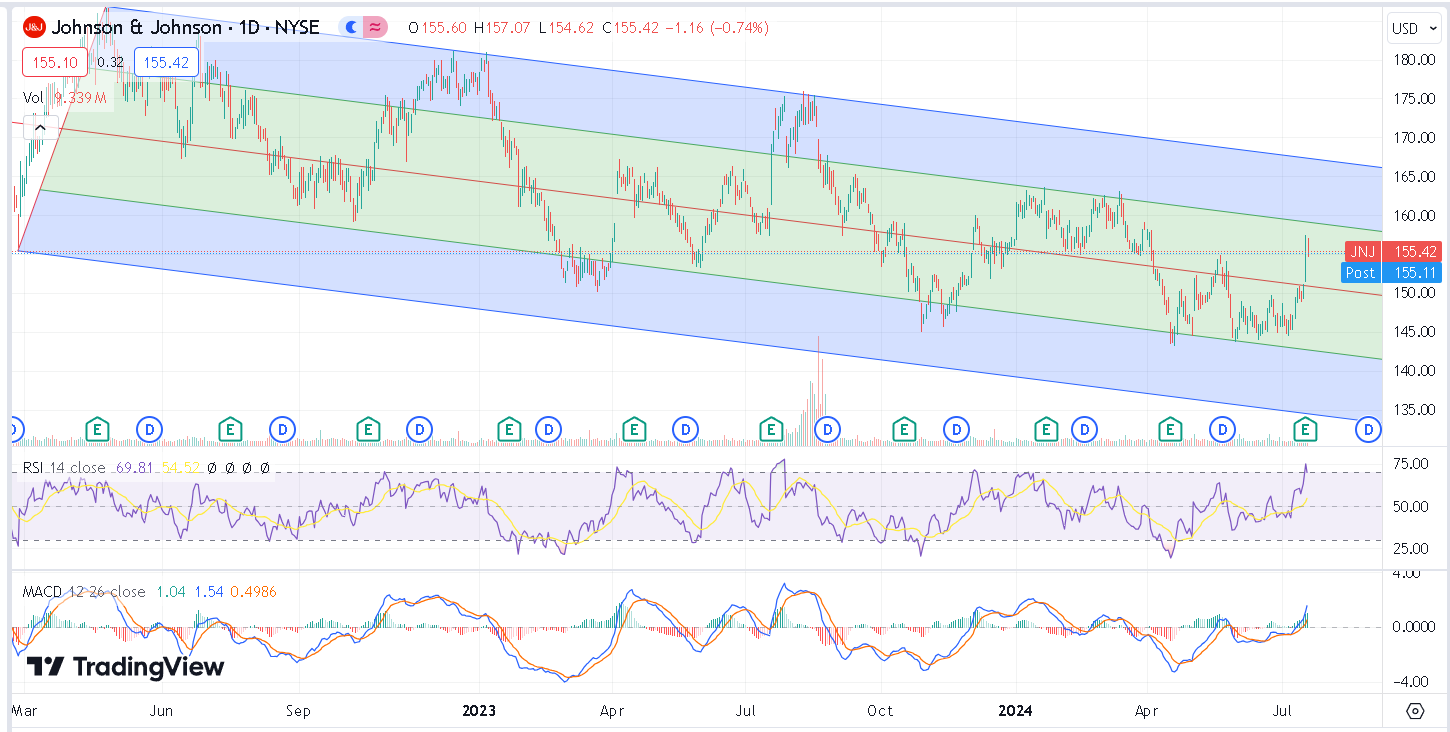Open the February 2023 dividend D marker
The width and height of the screenshot is (1450, 732).
coord(548,430)
